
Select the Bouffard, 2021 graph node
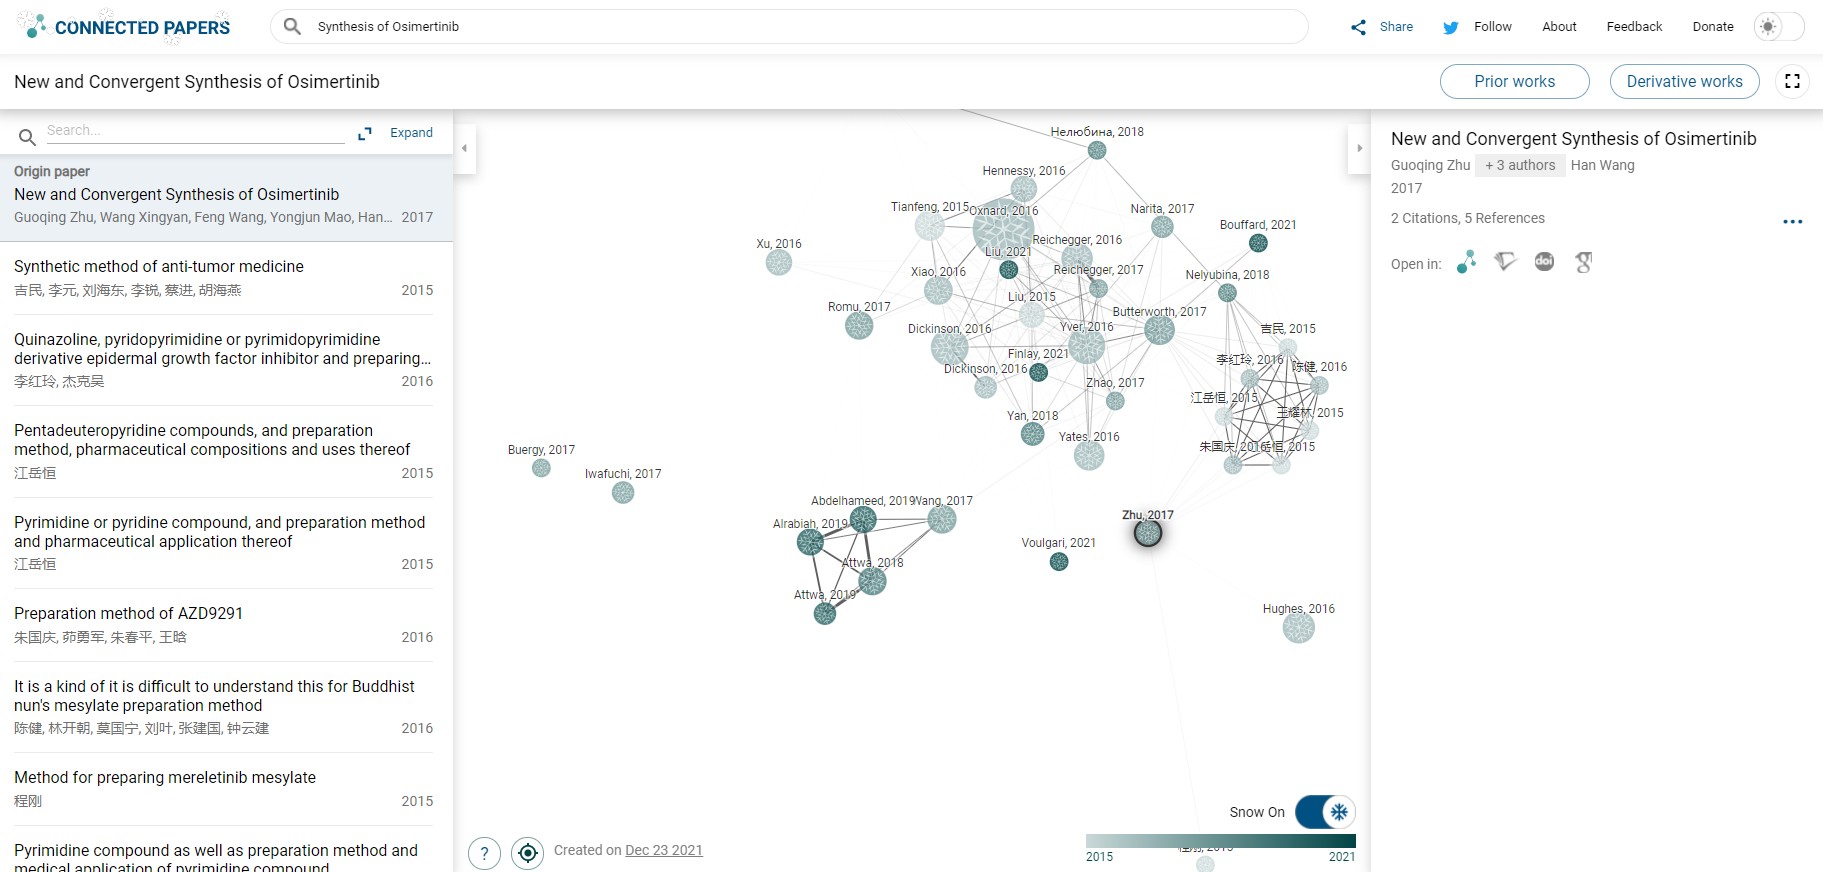[1259, 243]
